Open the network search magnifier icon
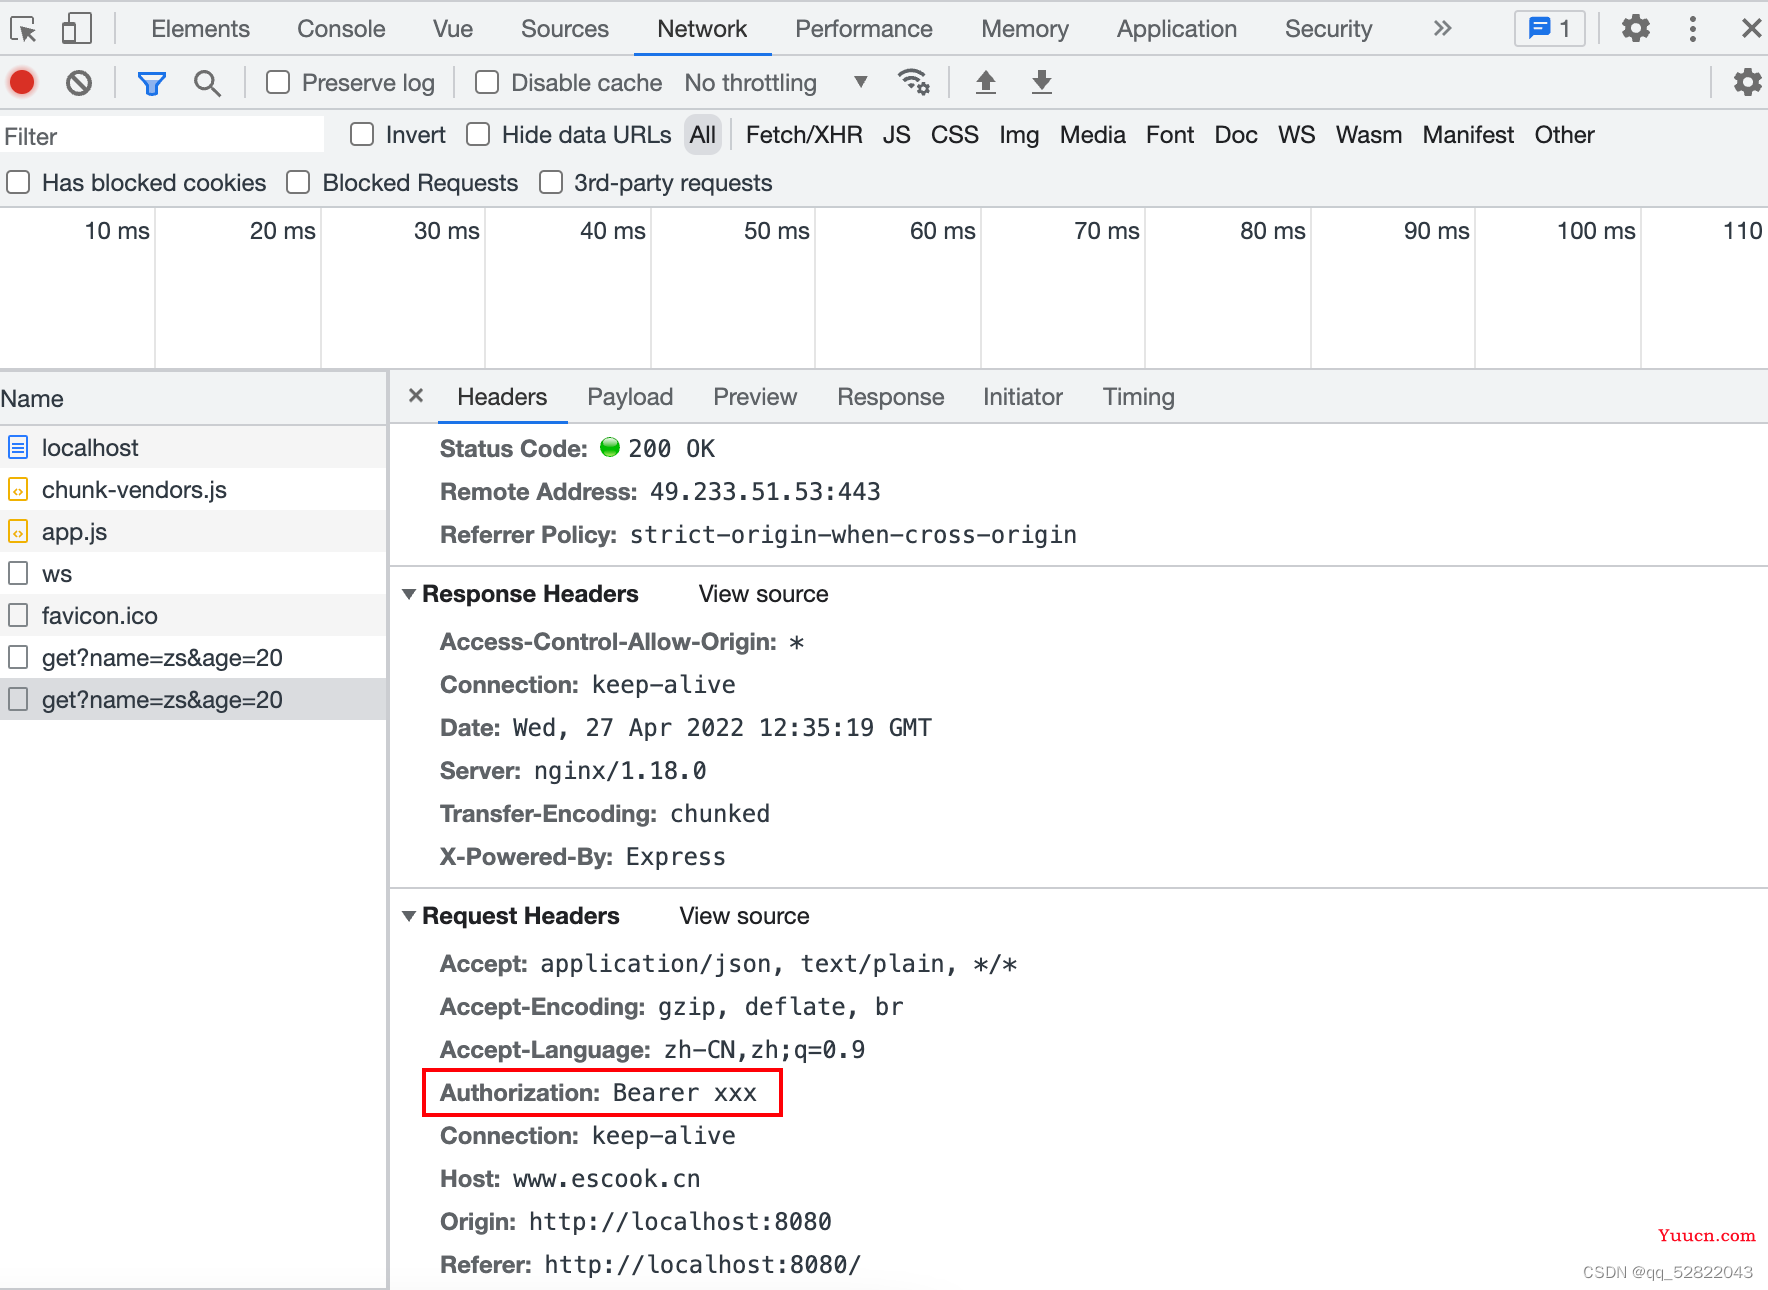Screen dimensions: 1768x1290 click(x=207, y=83)
